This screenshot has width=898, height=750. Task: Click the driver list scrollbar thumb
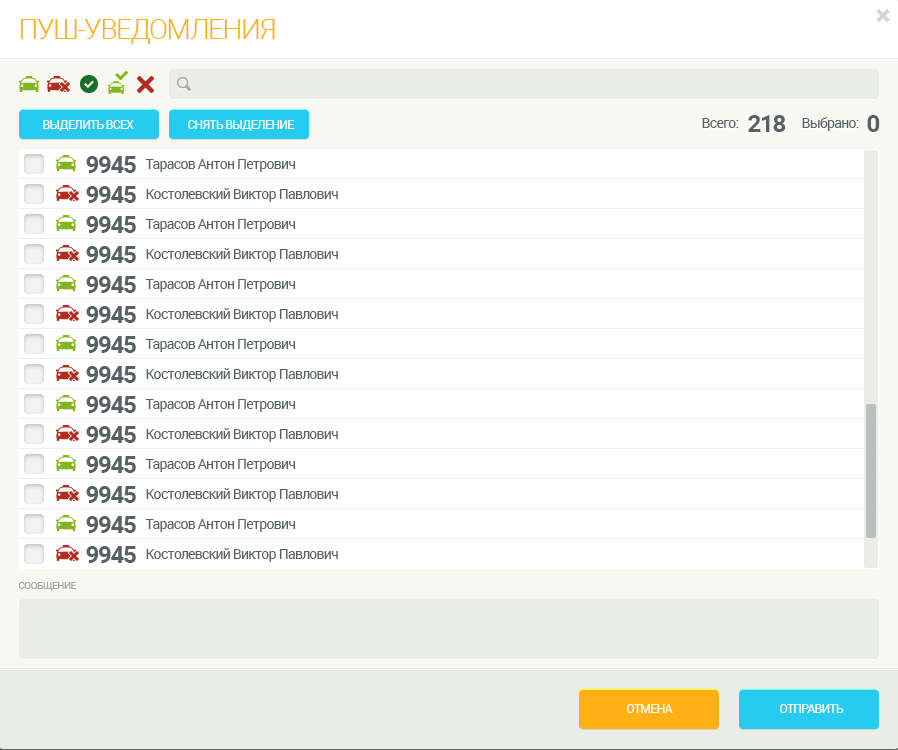(870, 470)
